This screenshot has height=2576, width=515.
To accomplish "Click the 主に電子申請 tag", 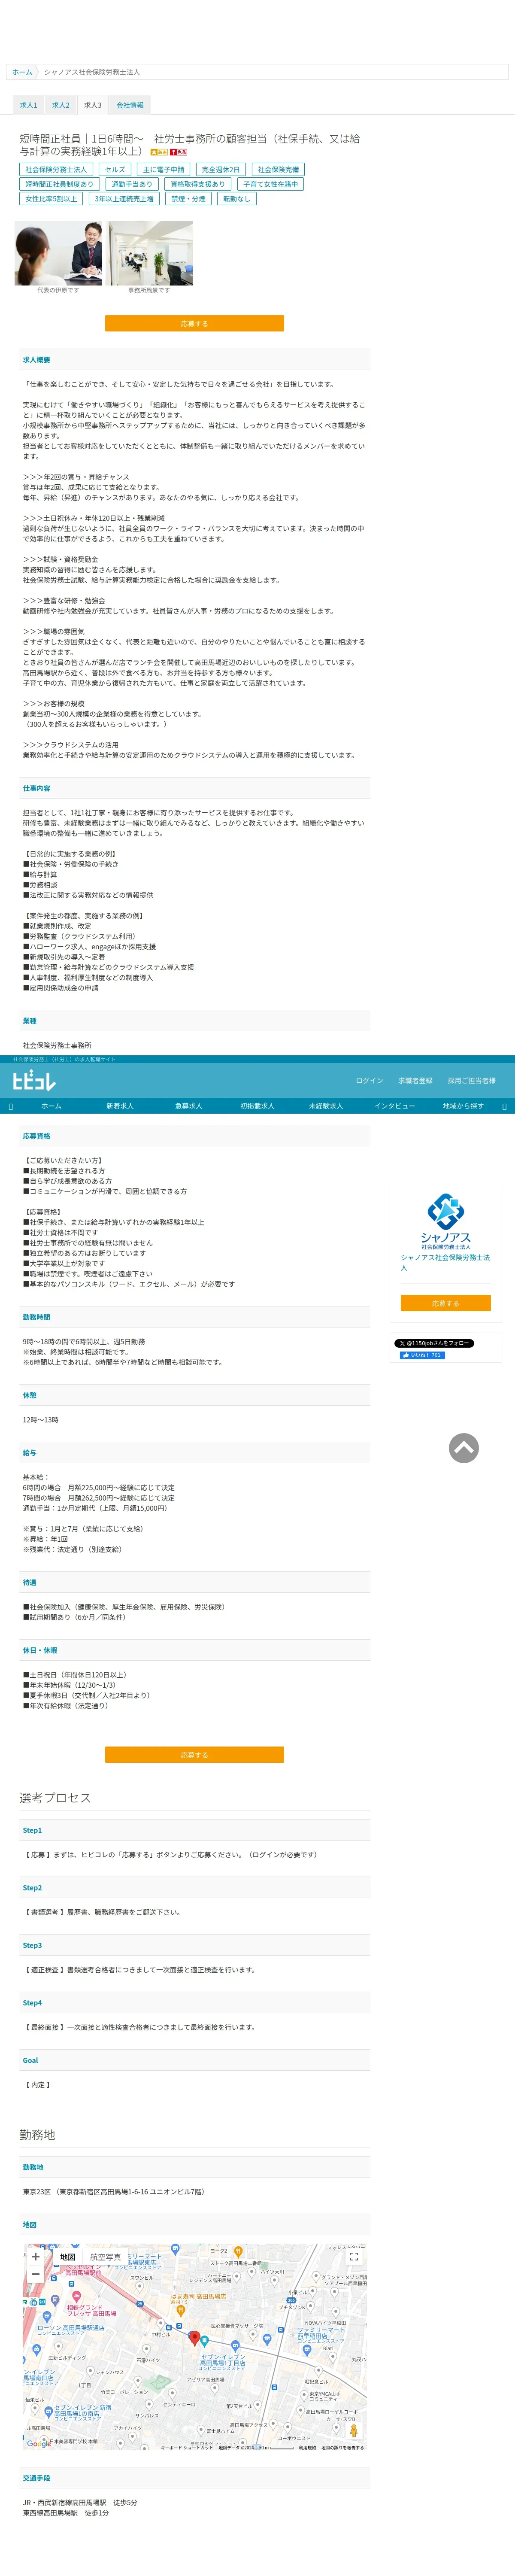I will point(163,170).
